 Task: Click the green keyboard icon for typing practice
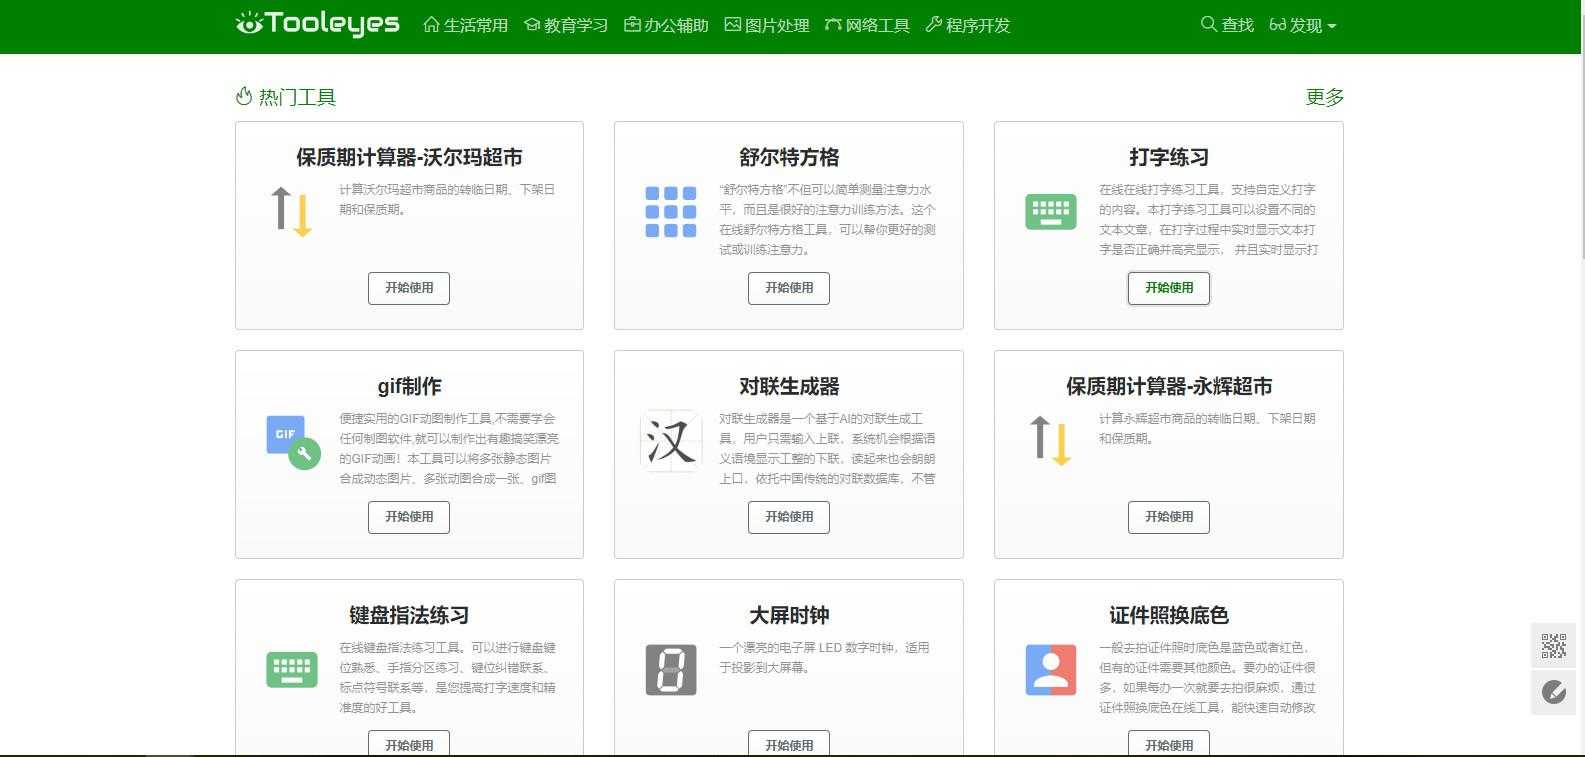pos(1050,211)
